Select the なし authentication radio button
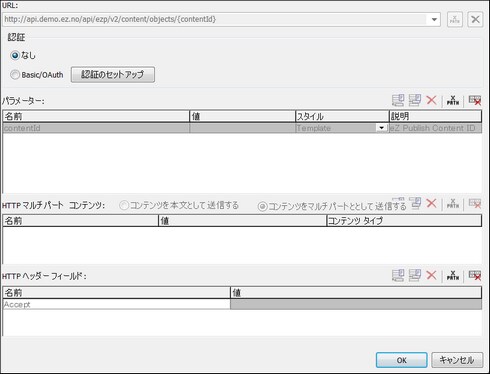This screenshot has height=374, width=490. tap(15, 55)
